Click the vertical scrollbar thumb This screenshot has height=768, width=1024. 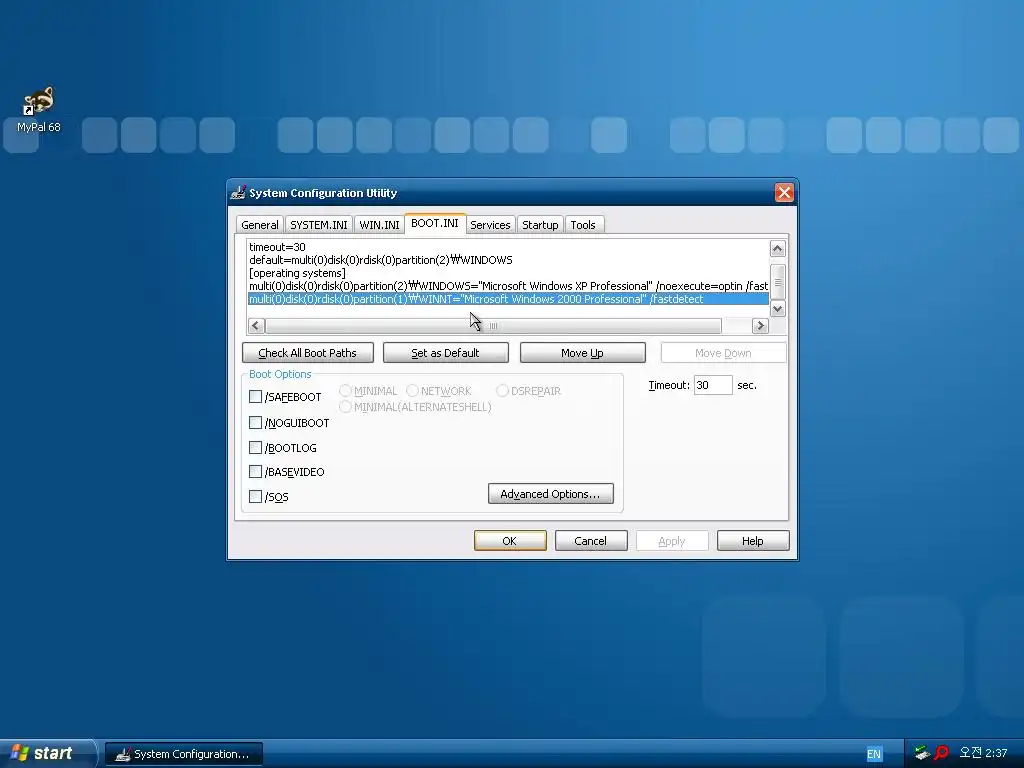coord(777,282)
